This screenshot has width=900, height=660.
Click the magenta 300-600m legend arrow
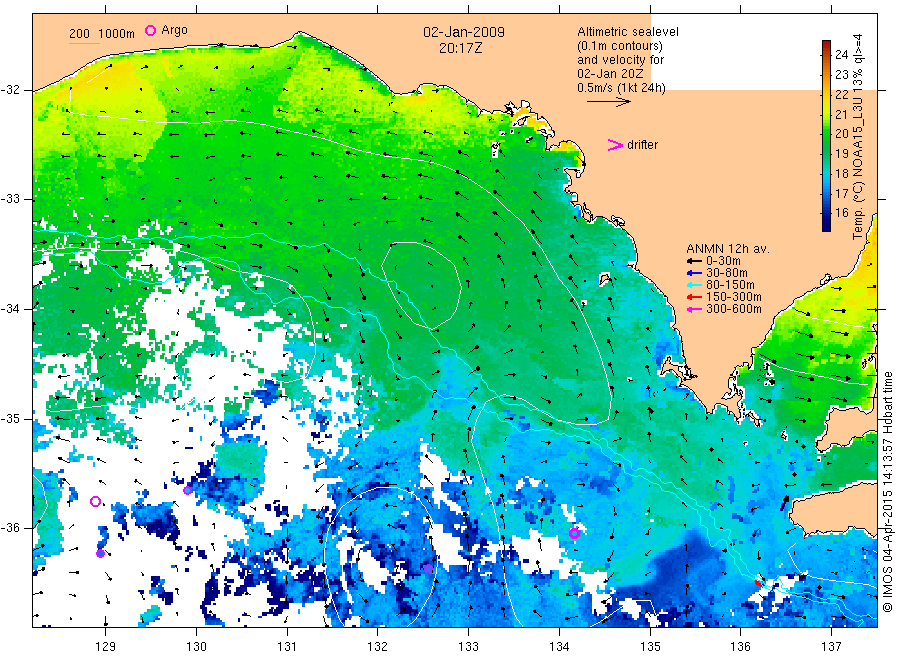[695, 309]
